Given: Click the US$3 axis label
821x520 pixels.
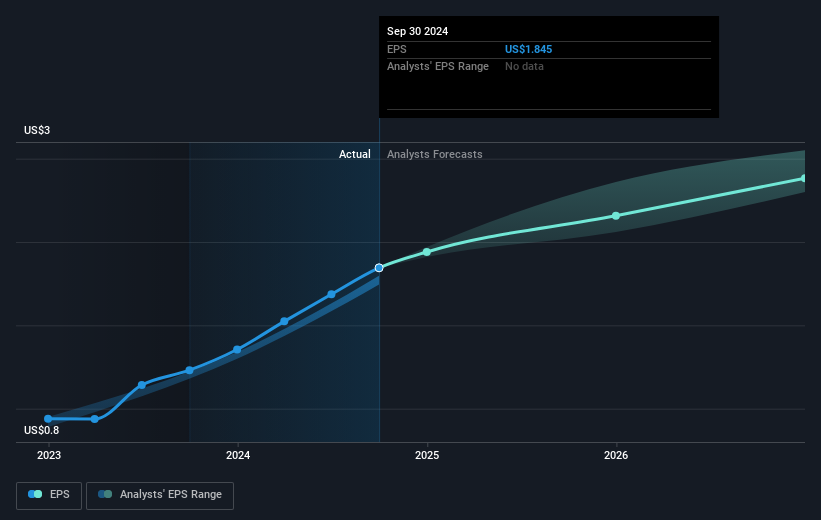Looking at the screenshot, I should point(37,130).
